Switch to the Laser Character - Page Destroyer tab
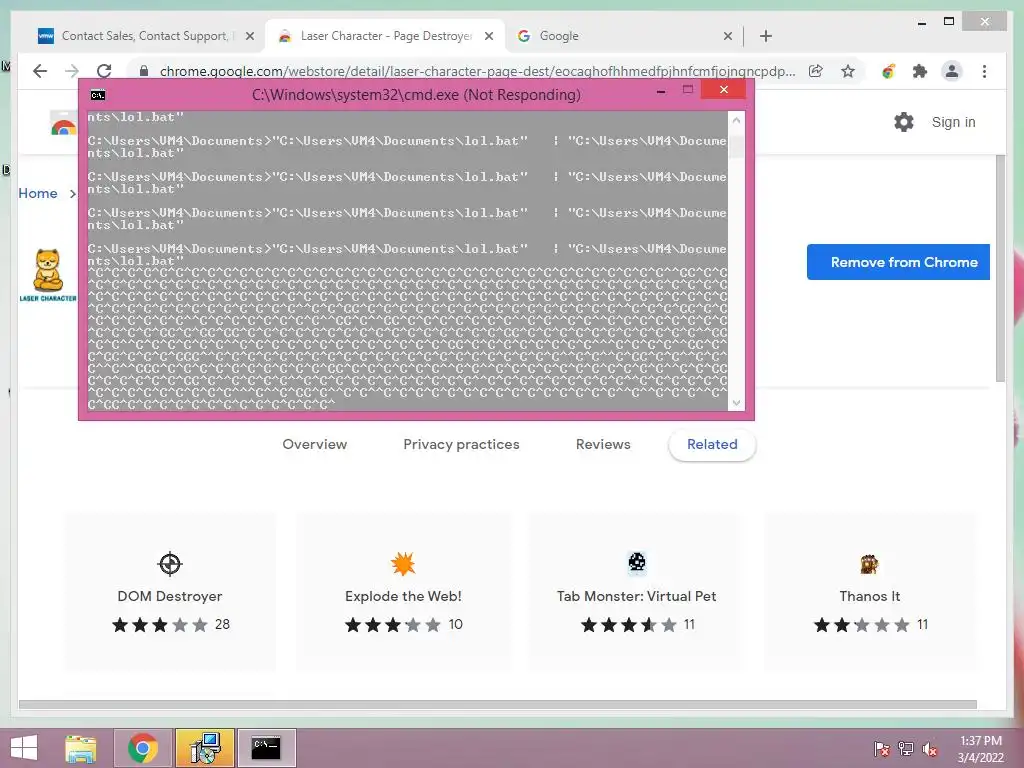The width and height of the screenshot is (1024, 768). 385,36
